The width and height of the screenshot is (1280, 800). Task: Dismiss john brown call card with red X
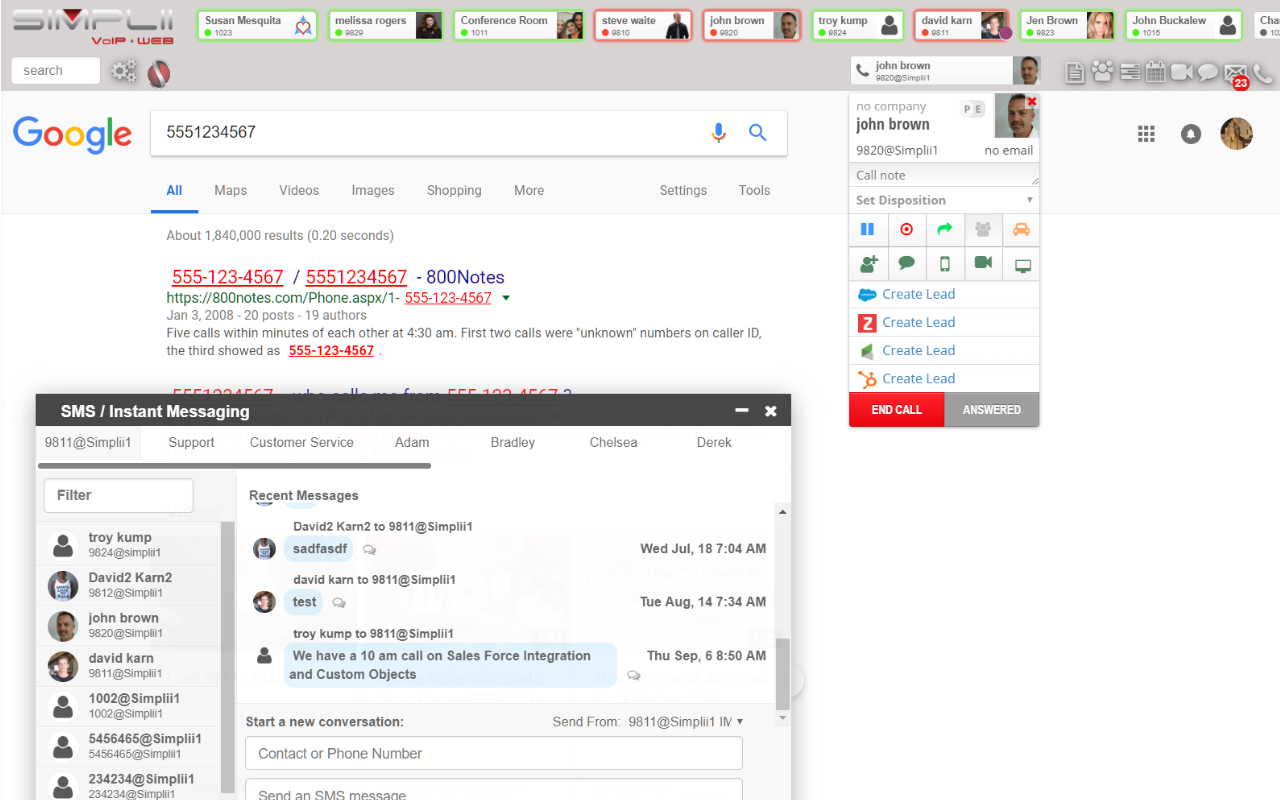click(x=1032, y=101)
